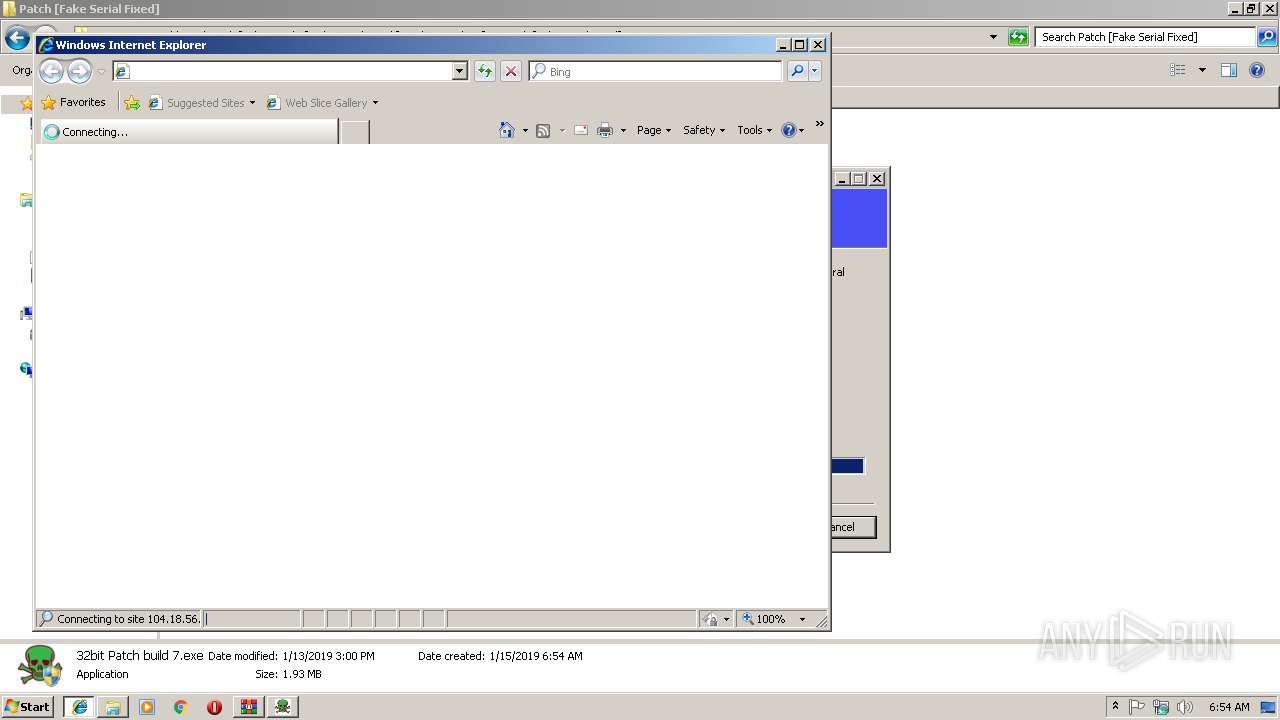Open the Start menu

click(x=27, y=706)
